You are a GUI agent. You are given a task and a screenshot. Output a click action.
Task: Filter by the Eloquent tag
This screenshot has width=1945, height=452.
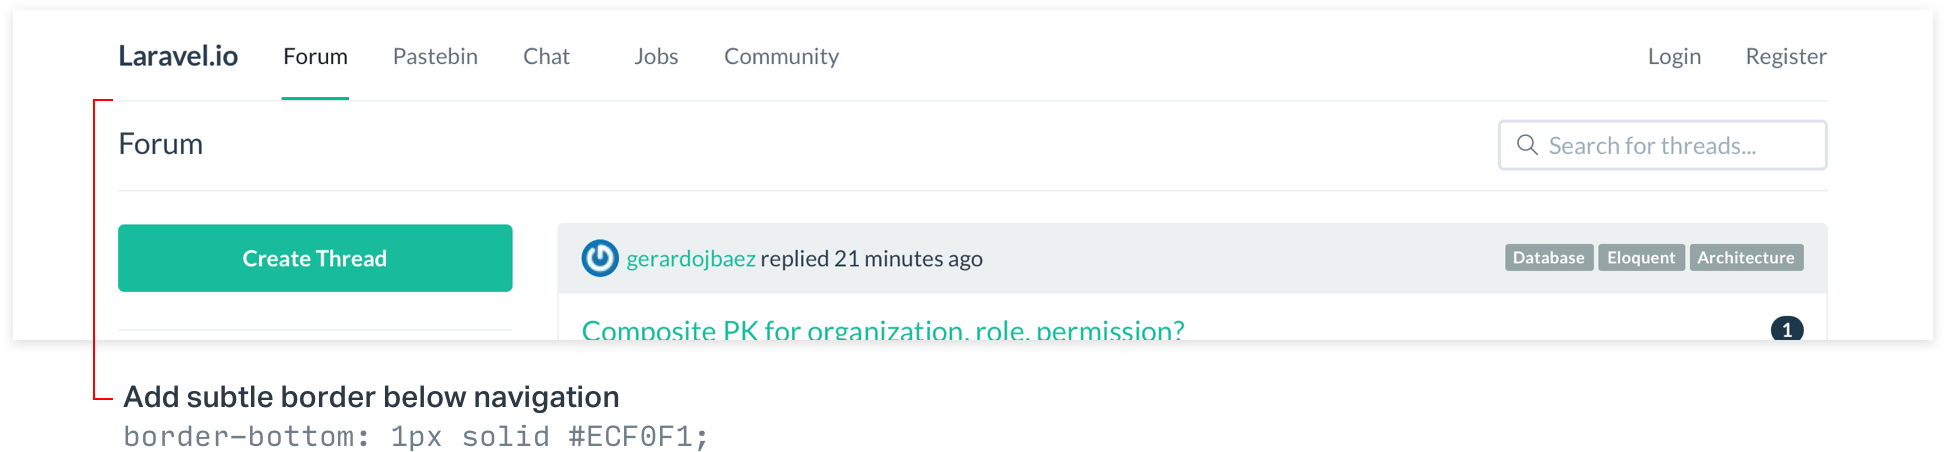pos(1641,257)
